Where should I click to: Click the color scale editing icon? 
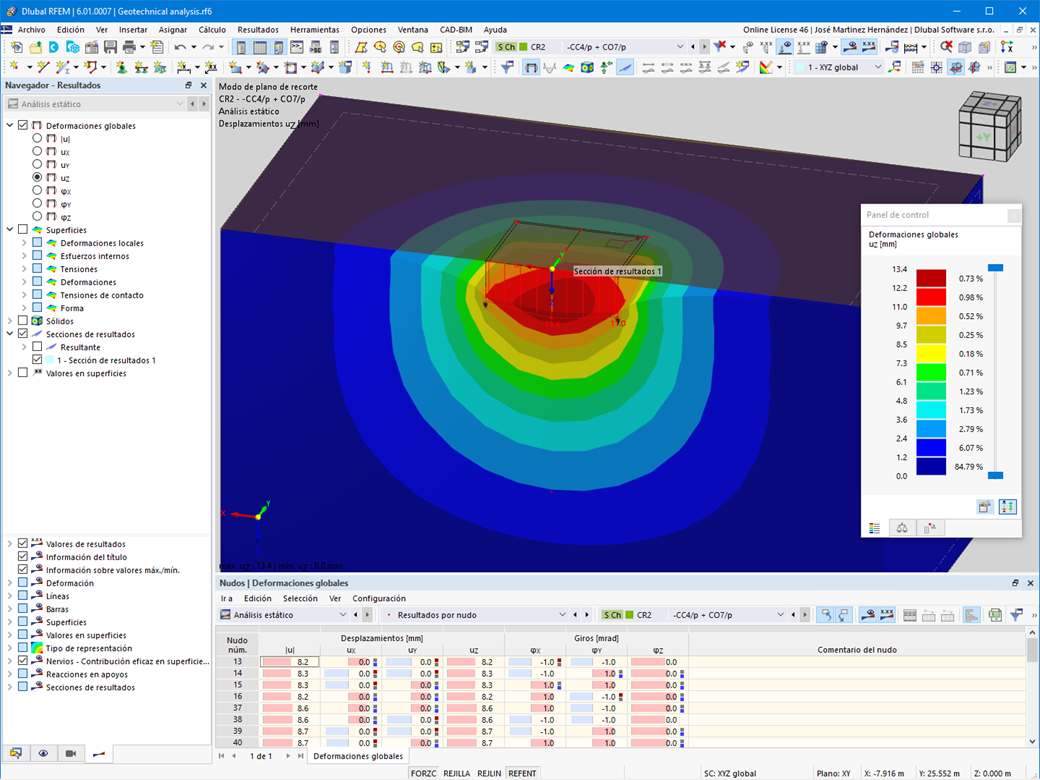pos(766,67)
